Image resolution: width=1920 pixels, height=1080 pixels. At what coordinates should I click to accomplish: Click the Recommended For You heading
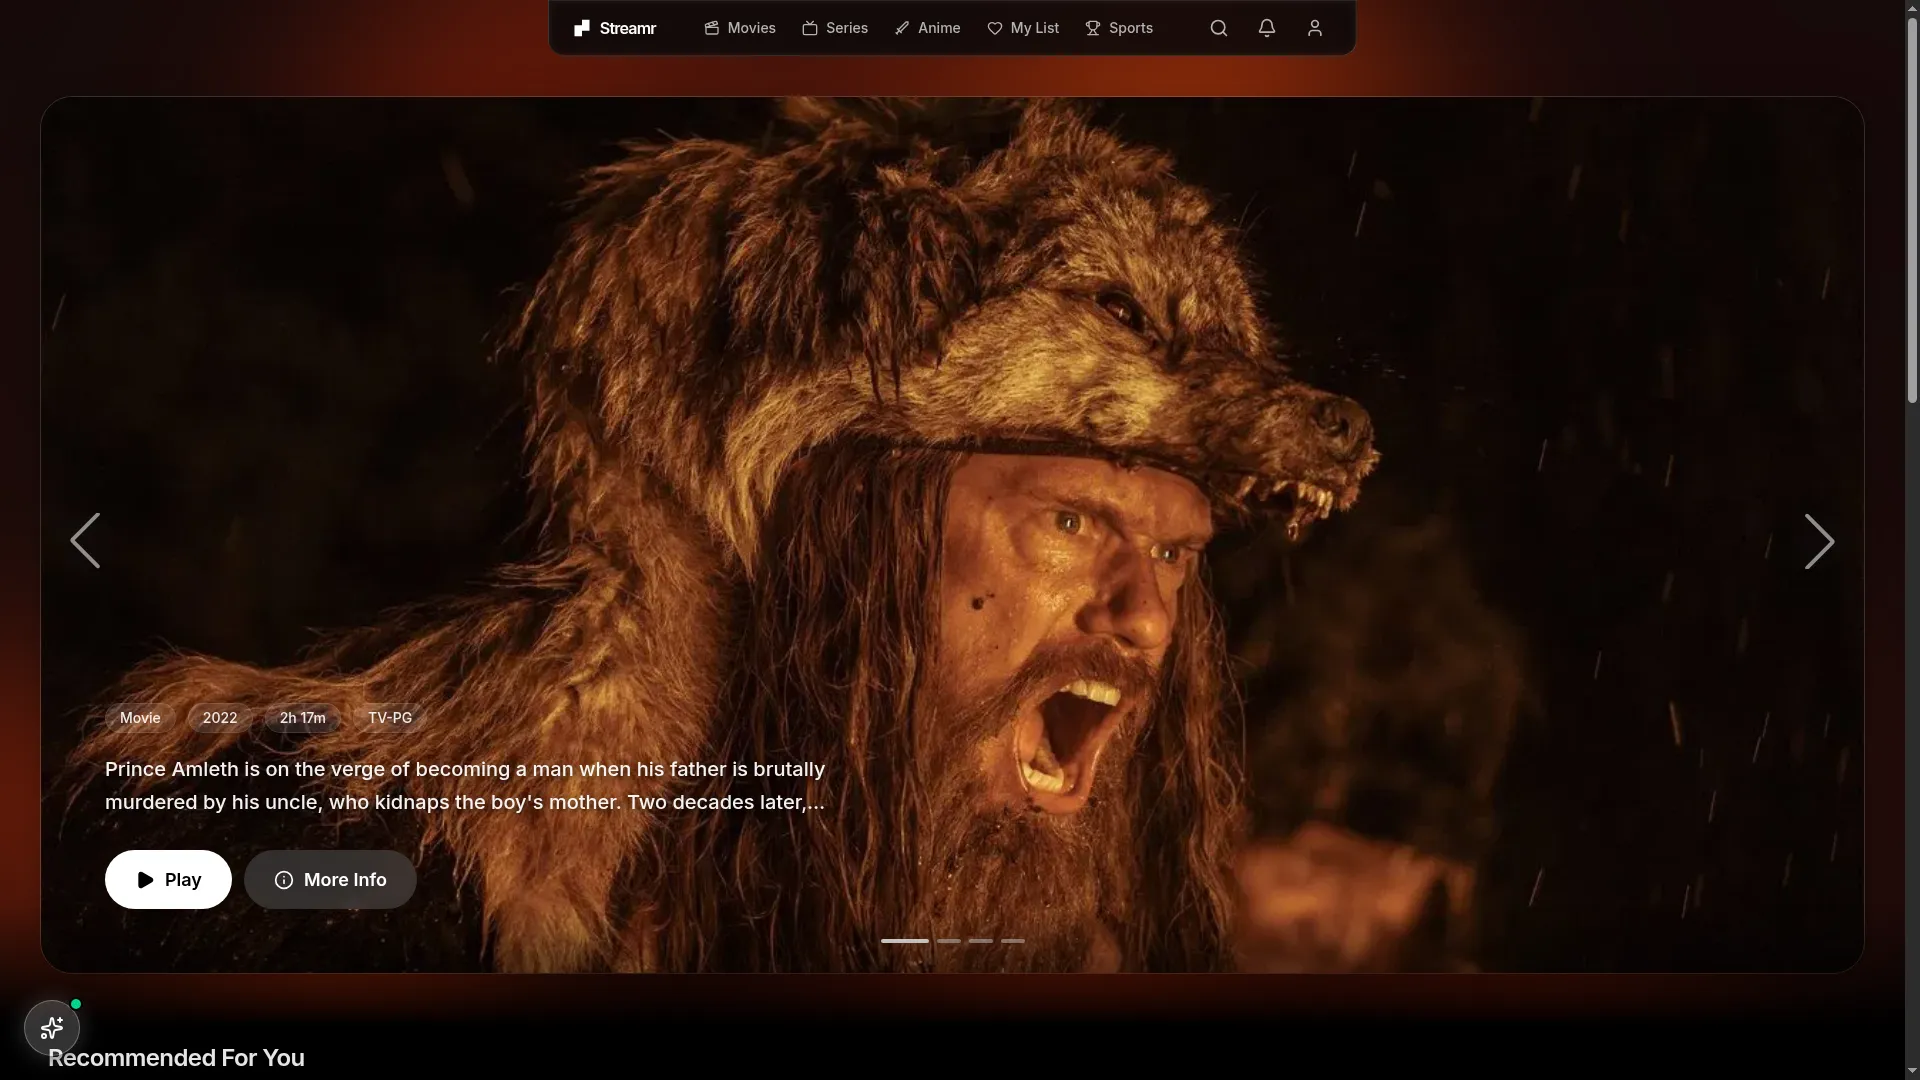176,1058
